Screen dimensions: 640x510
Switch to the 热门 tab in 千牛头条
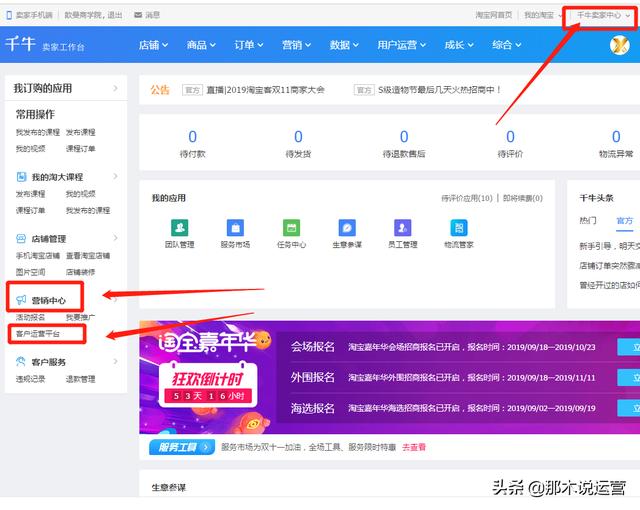pyautogui.click(x=588, y=221)
